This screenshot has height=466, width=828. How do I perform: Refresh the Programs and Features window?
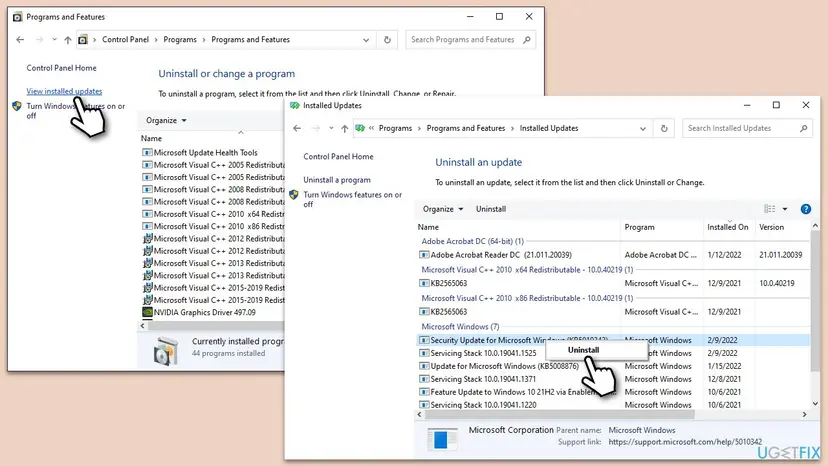(387, 40)
